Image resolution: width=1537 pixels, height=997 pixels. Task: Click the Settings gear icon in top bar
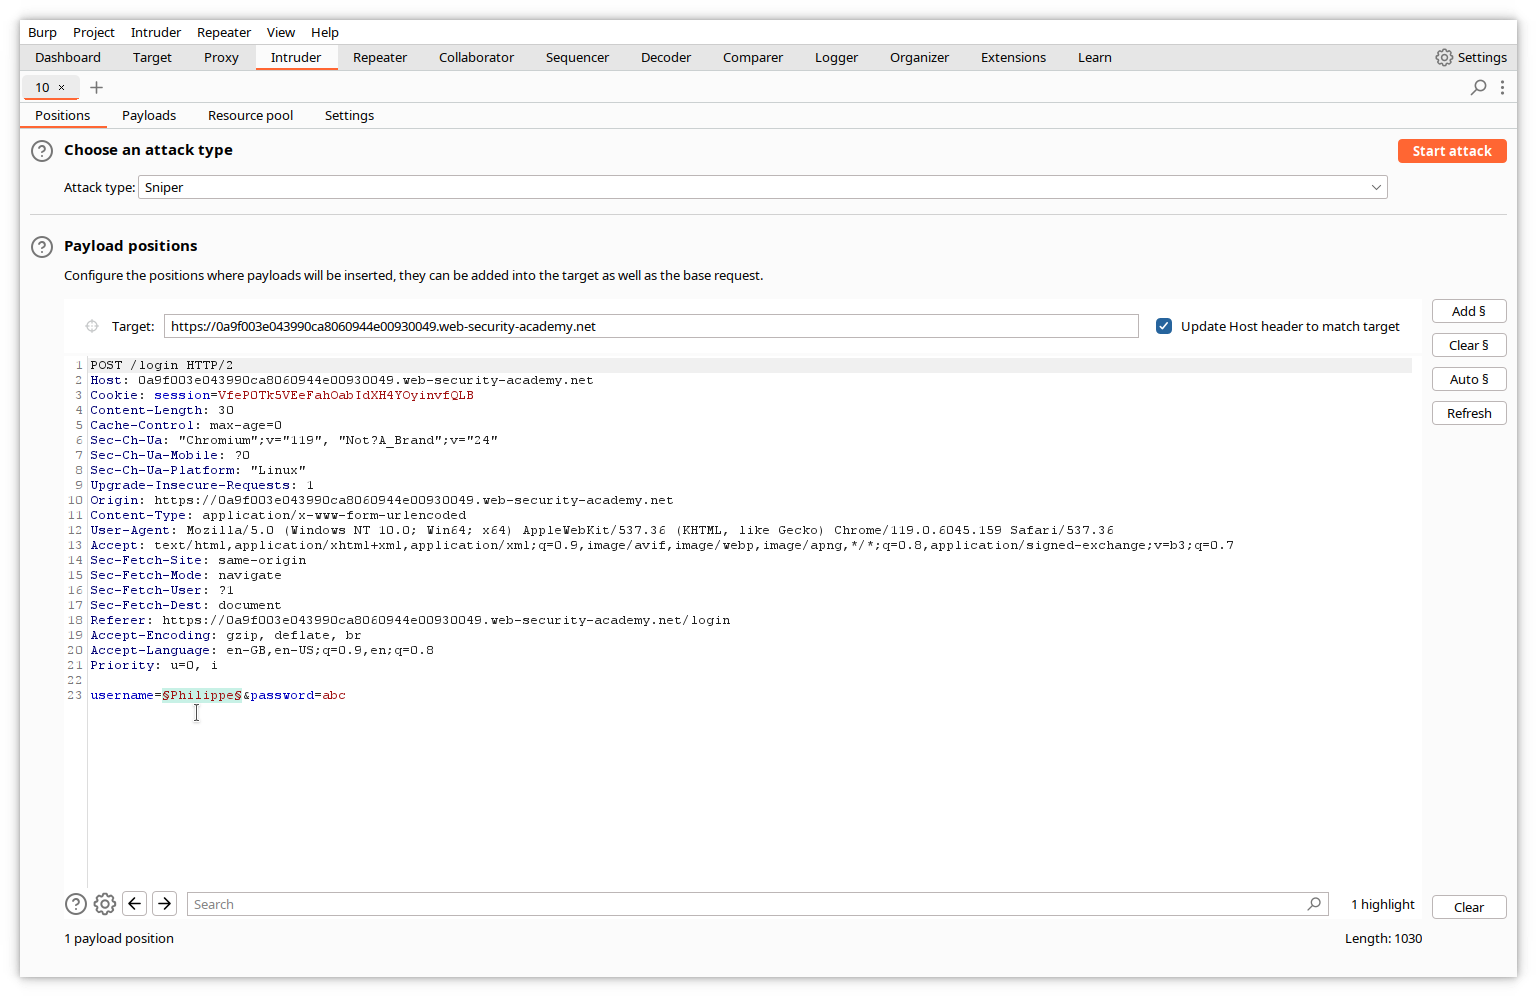1443,58
